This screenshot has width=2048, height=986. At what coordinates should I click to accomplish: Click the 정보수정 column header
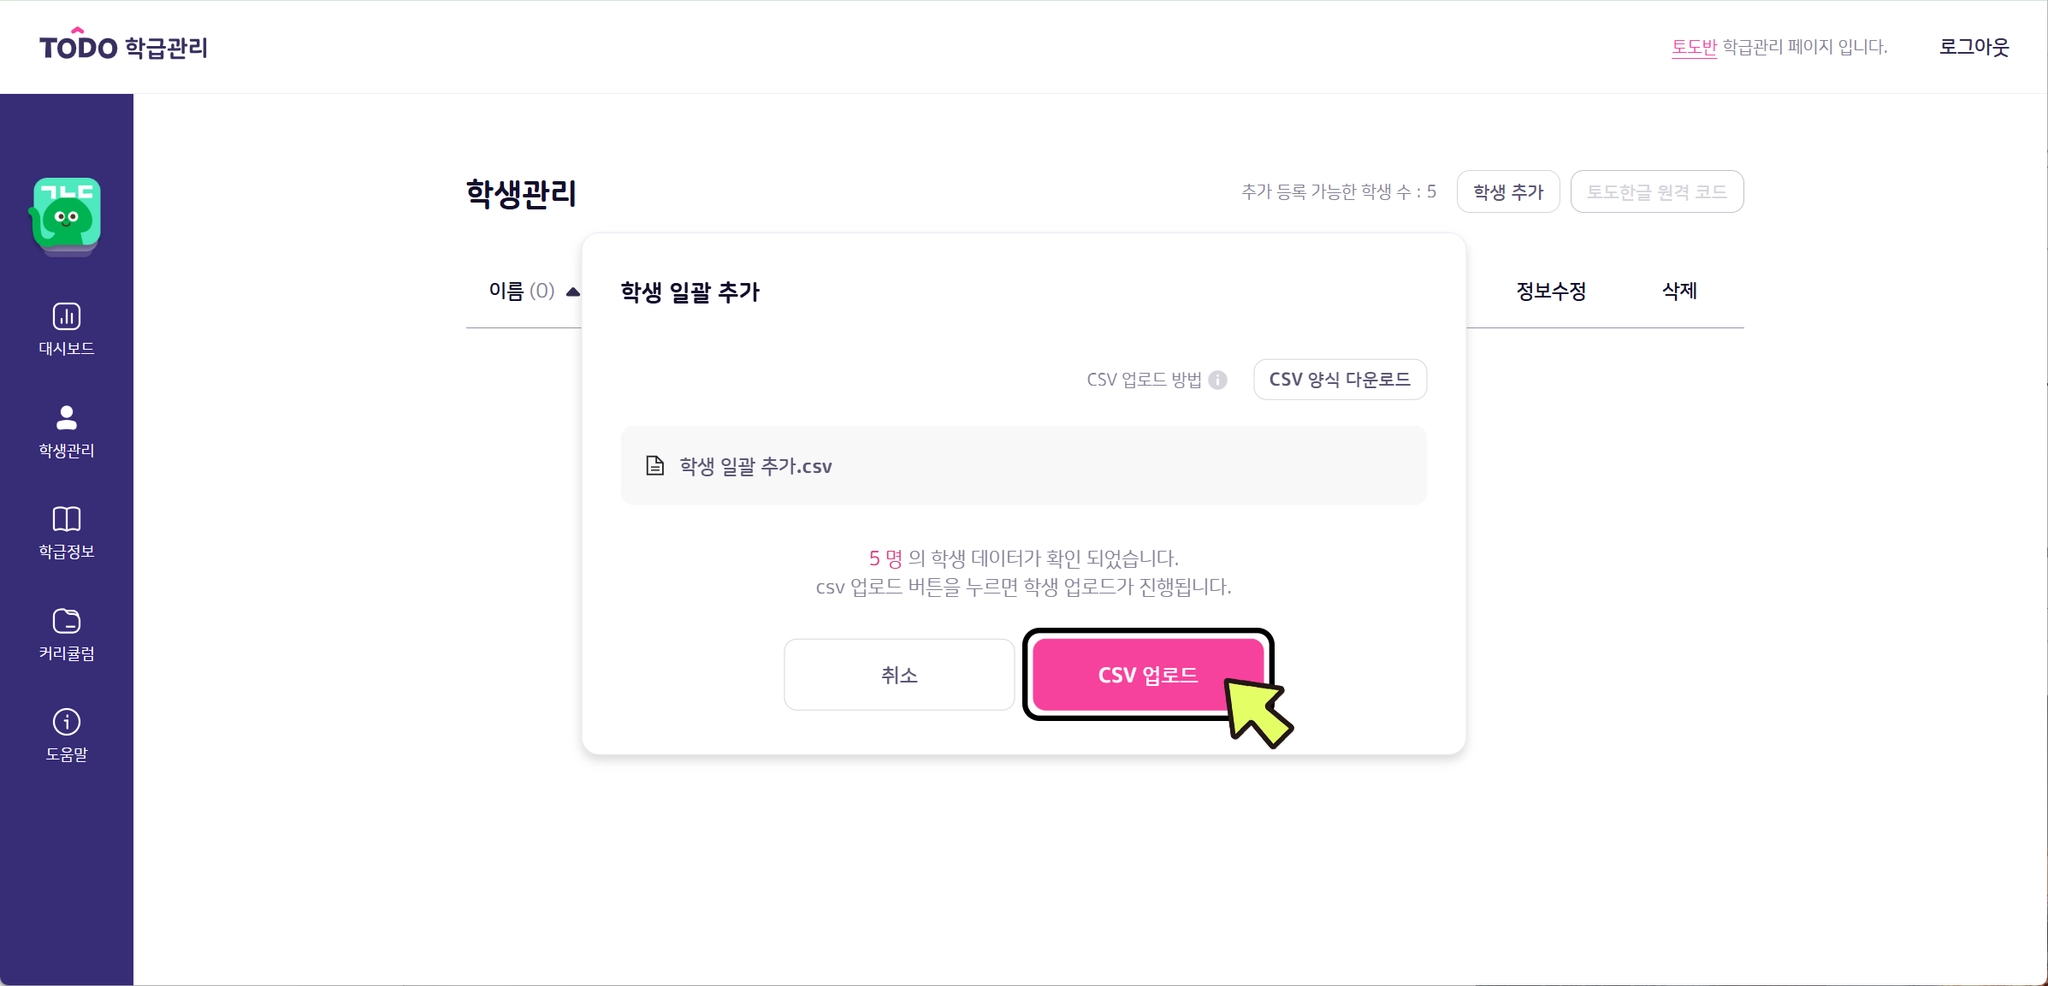[x=1550, y=291]
